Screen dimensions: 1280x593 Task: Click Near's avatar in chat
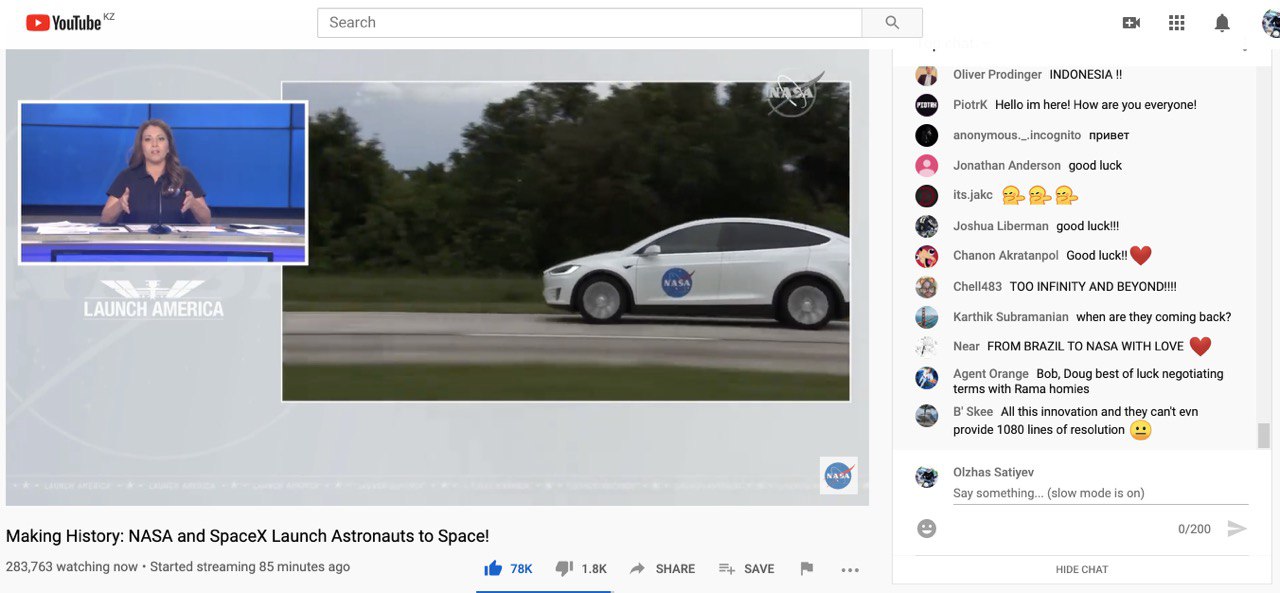[927, 347]
